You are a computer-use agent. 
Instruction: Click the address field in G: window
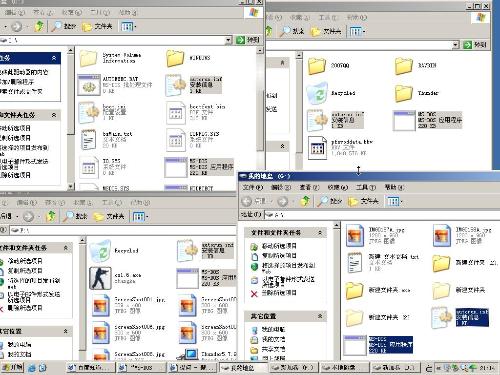382,215
